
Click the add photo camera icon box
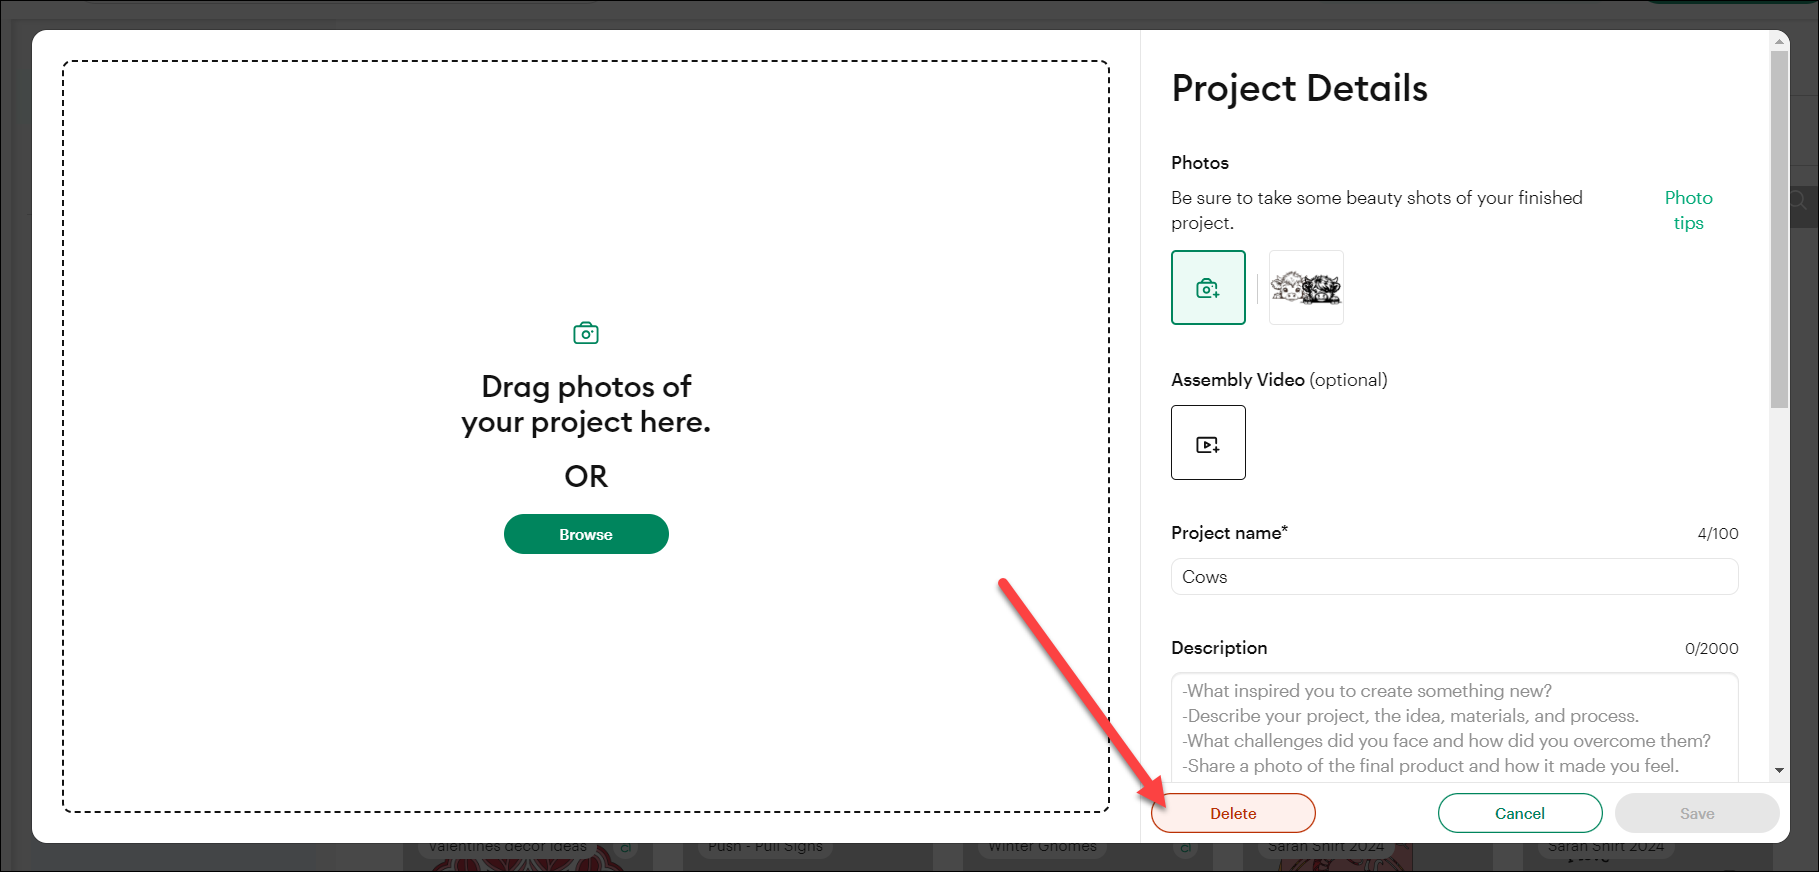[x=1208, y=288]
